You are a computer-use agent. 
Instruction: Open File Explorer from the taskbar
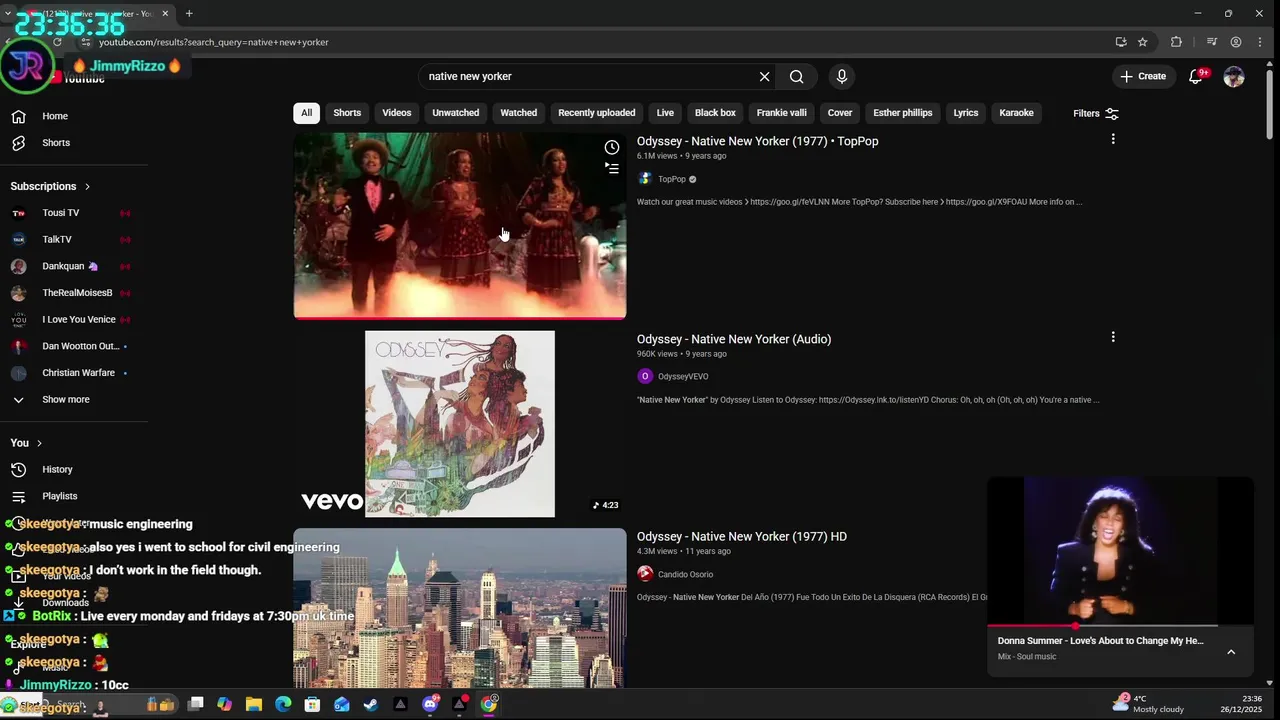(x=254, y=704)
